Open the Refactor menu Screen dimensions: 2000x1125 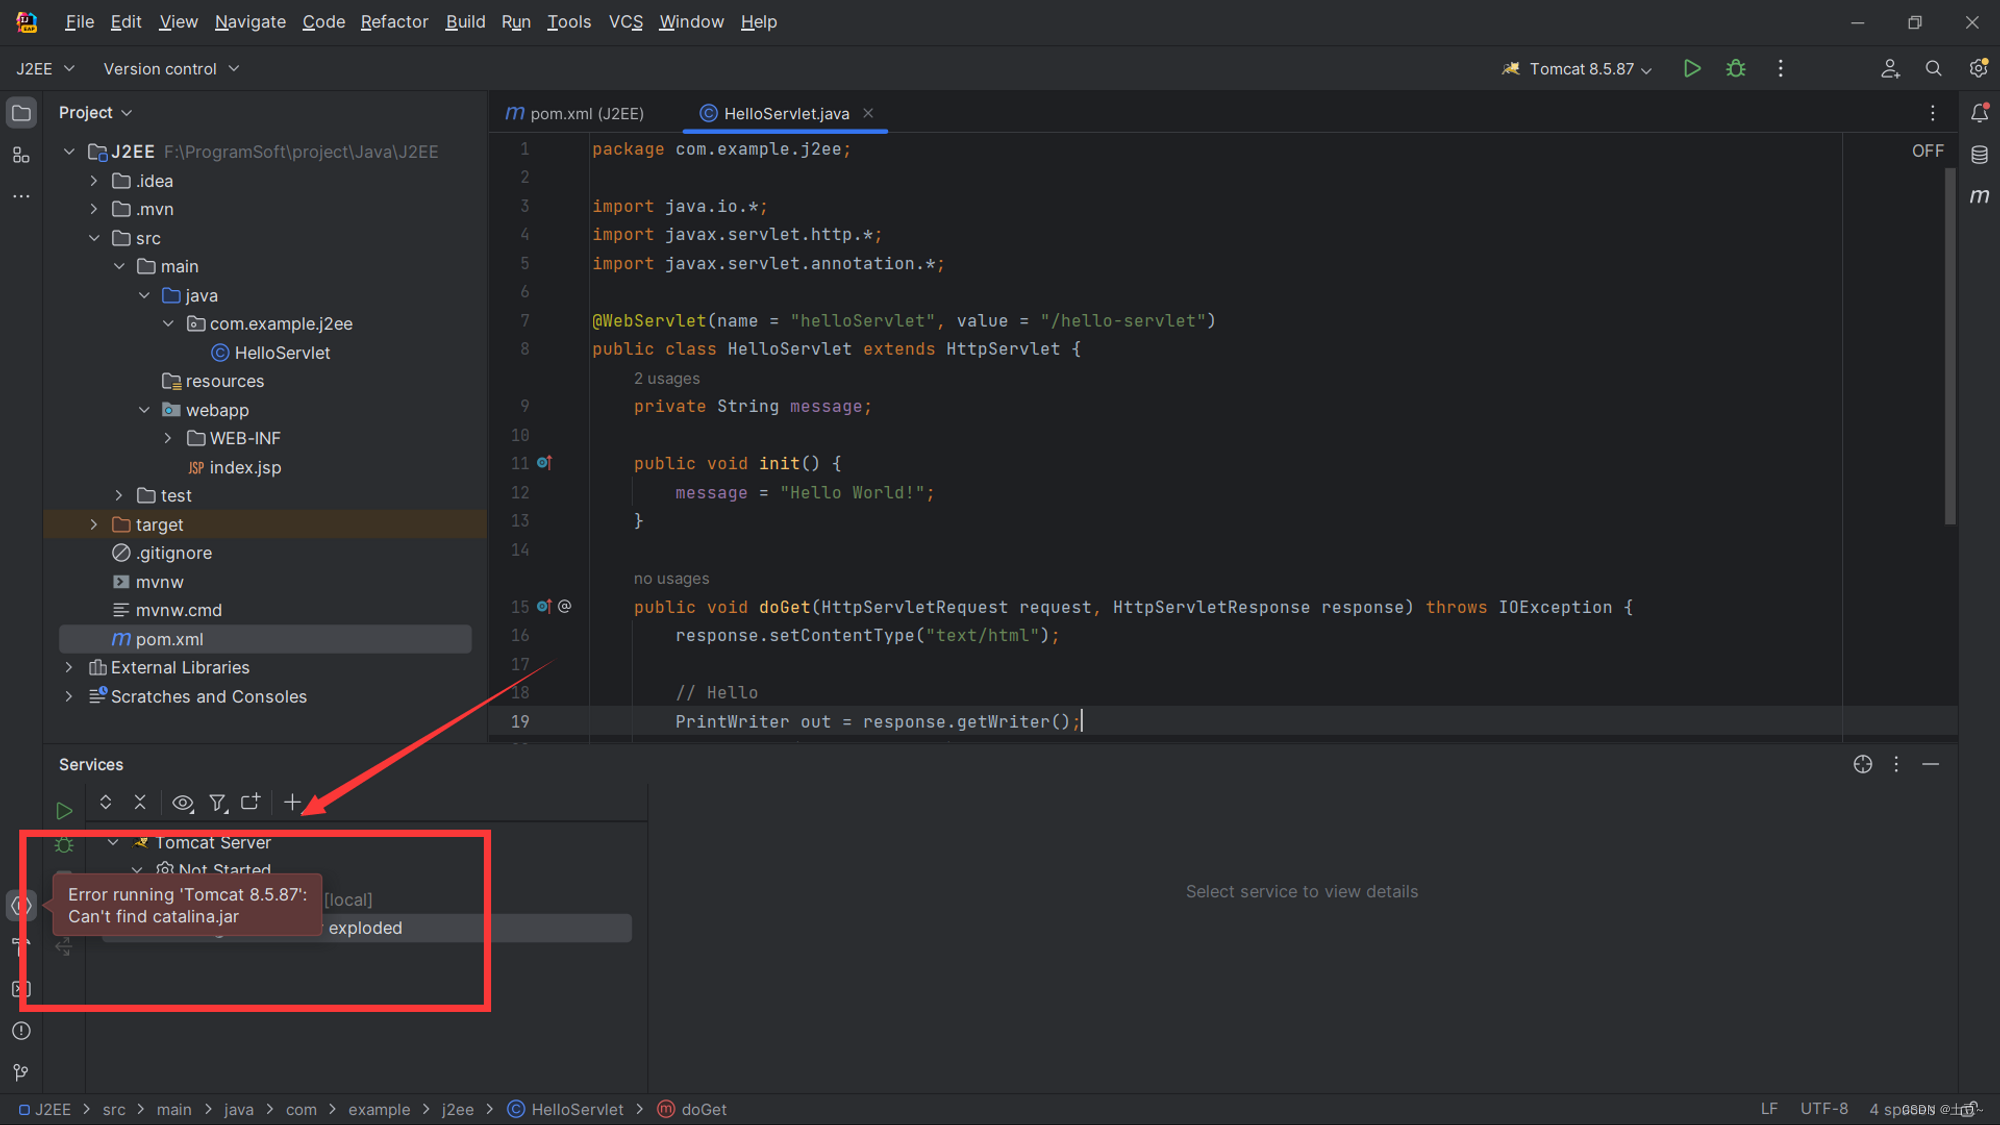pyautogui.click(x=393, y=22)
